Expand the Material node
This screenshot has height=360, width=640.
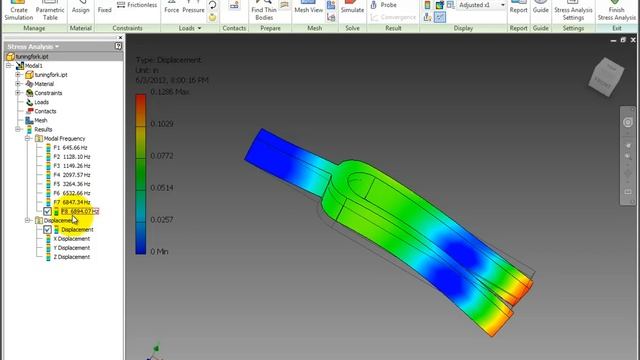pyautogui.click(x=18, y=84)
